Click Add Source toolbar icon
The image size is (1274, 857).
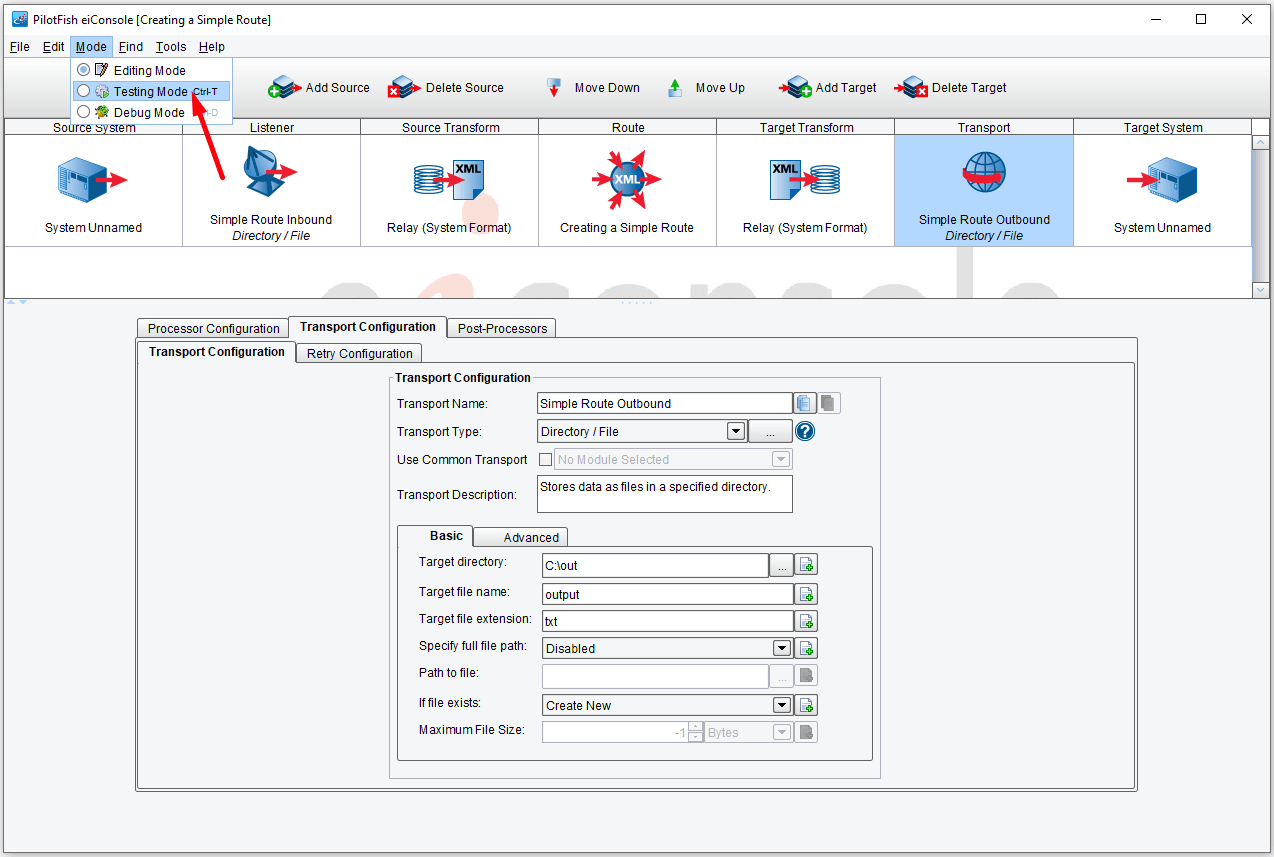pyautogui.click(x=284, y=88)
